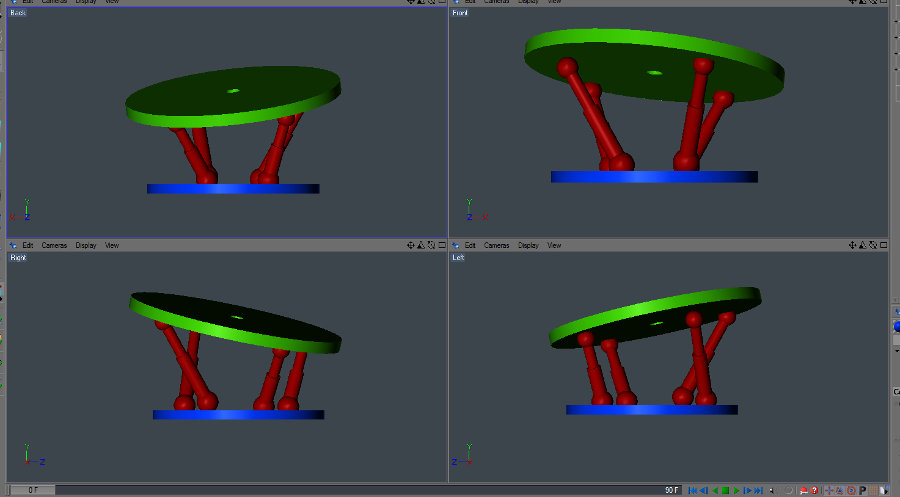Jump to end of animation
Image resolution: width=900 pixels, height=497 pixels.
[x=758, y=490]
